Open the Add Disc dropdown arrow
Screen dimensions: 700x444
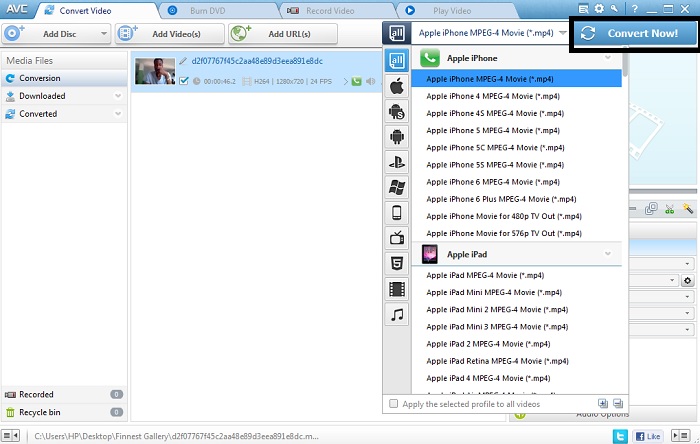pyautogui.click(x=104, y=33)
